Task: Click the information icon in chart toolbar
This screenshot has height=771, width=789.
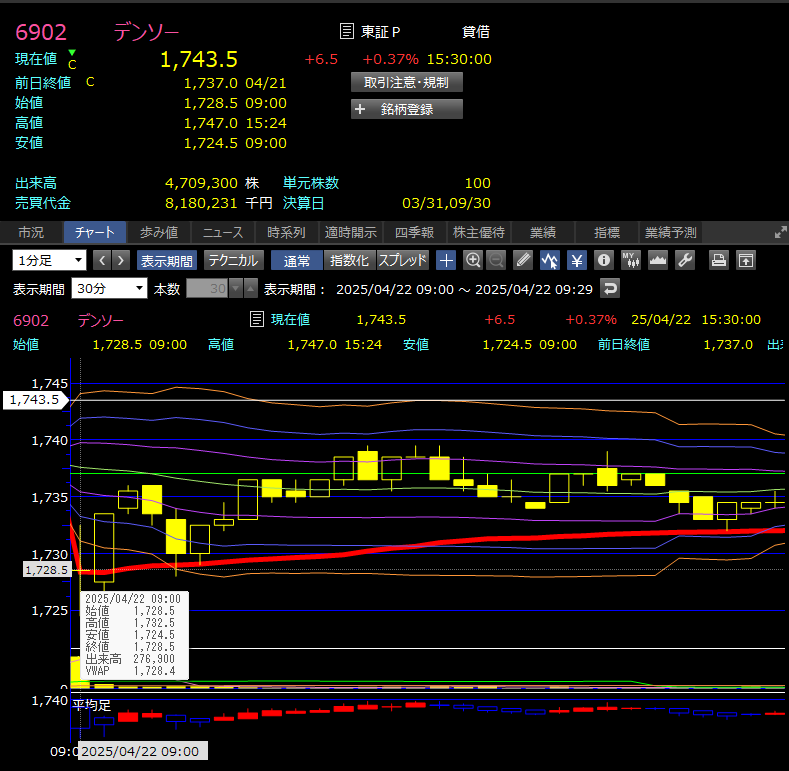Action: (x=604, y=260)
